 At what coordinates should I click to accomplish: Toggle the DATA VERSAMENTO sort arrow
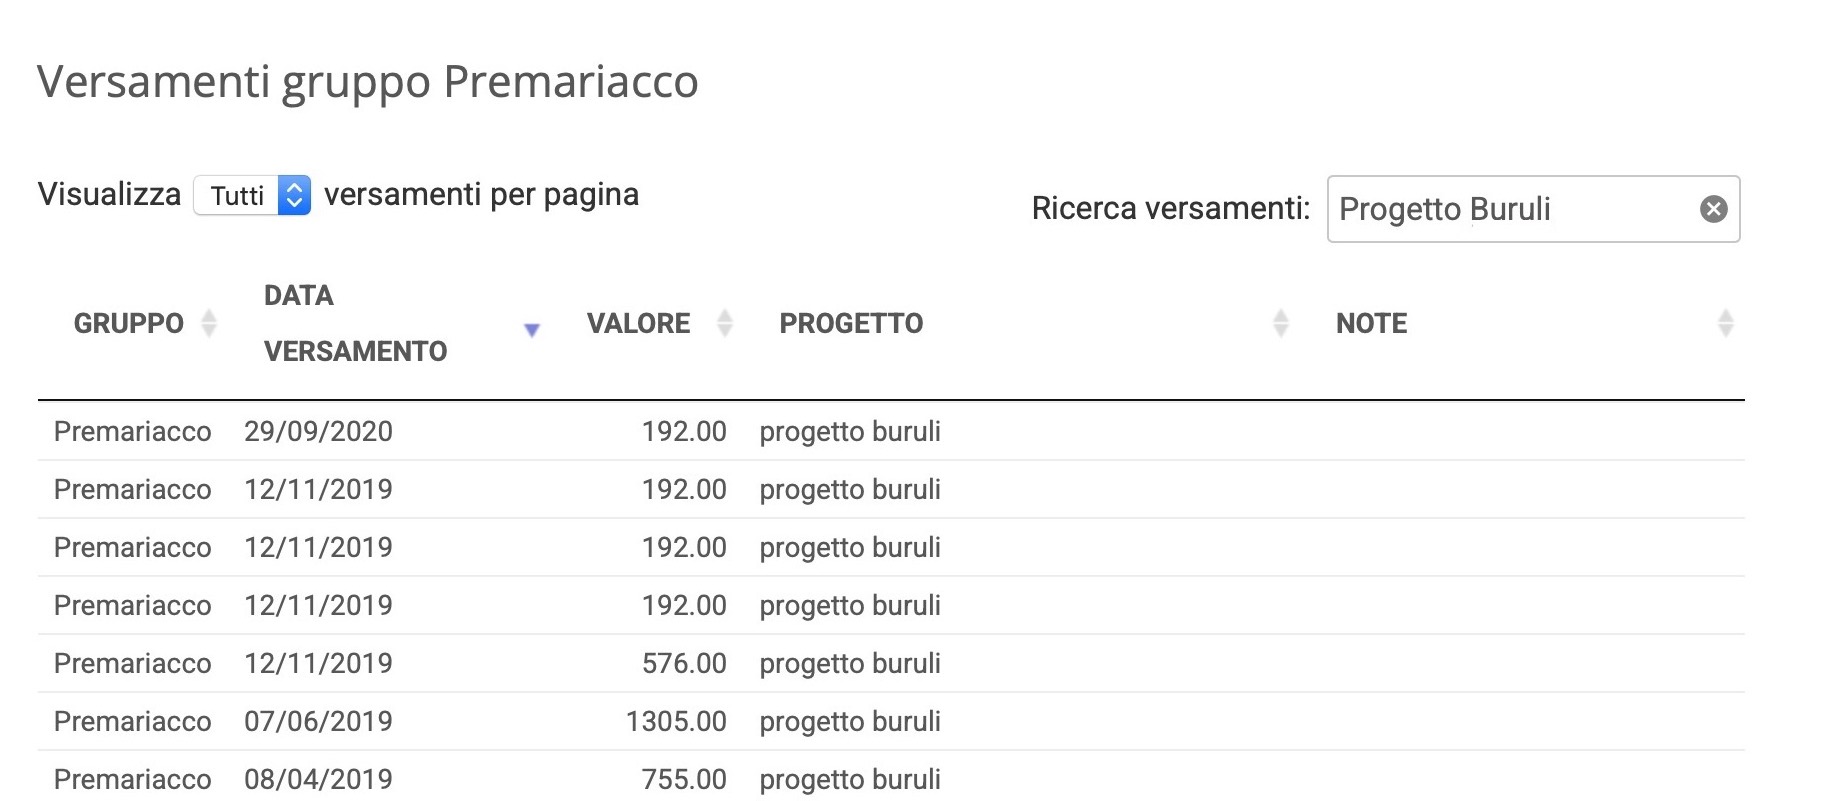(532, 329)
